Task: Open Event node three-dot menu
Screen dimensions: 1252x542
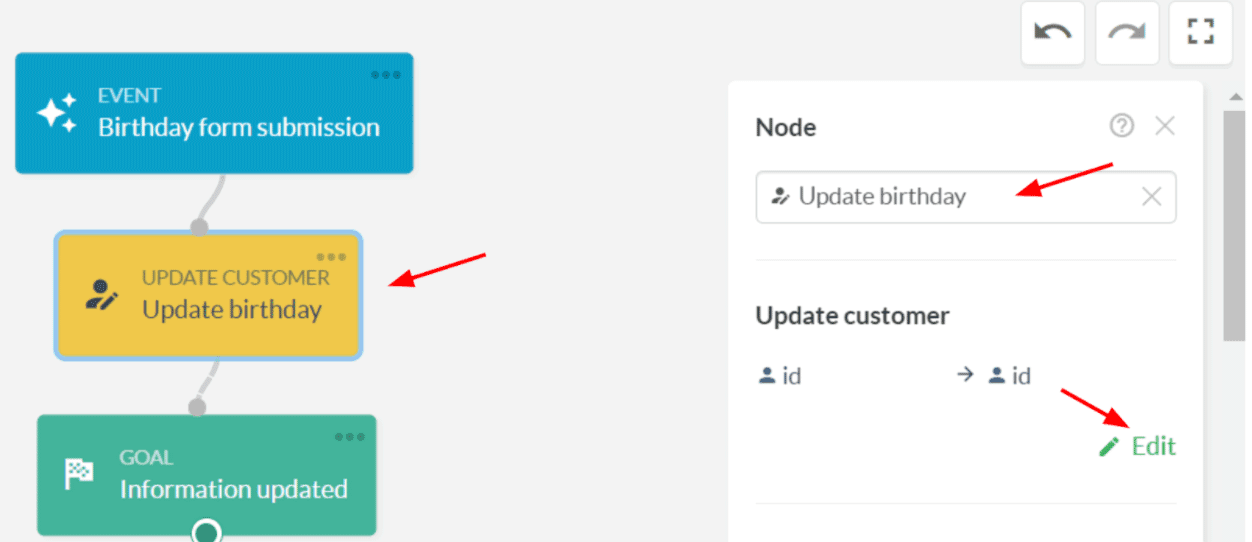Action: click(386, 75)
